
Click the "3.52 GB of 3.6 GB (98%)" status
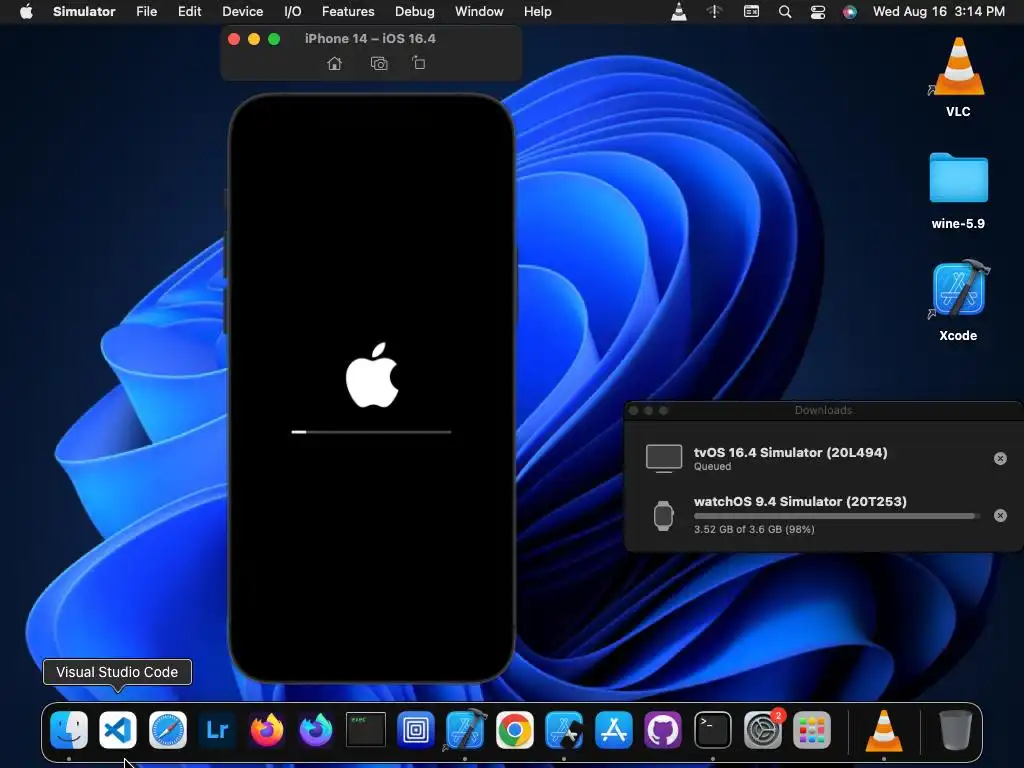tap(754, 529)
